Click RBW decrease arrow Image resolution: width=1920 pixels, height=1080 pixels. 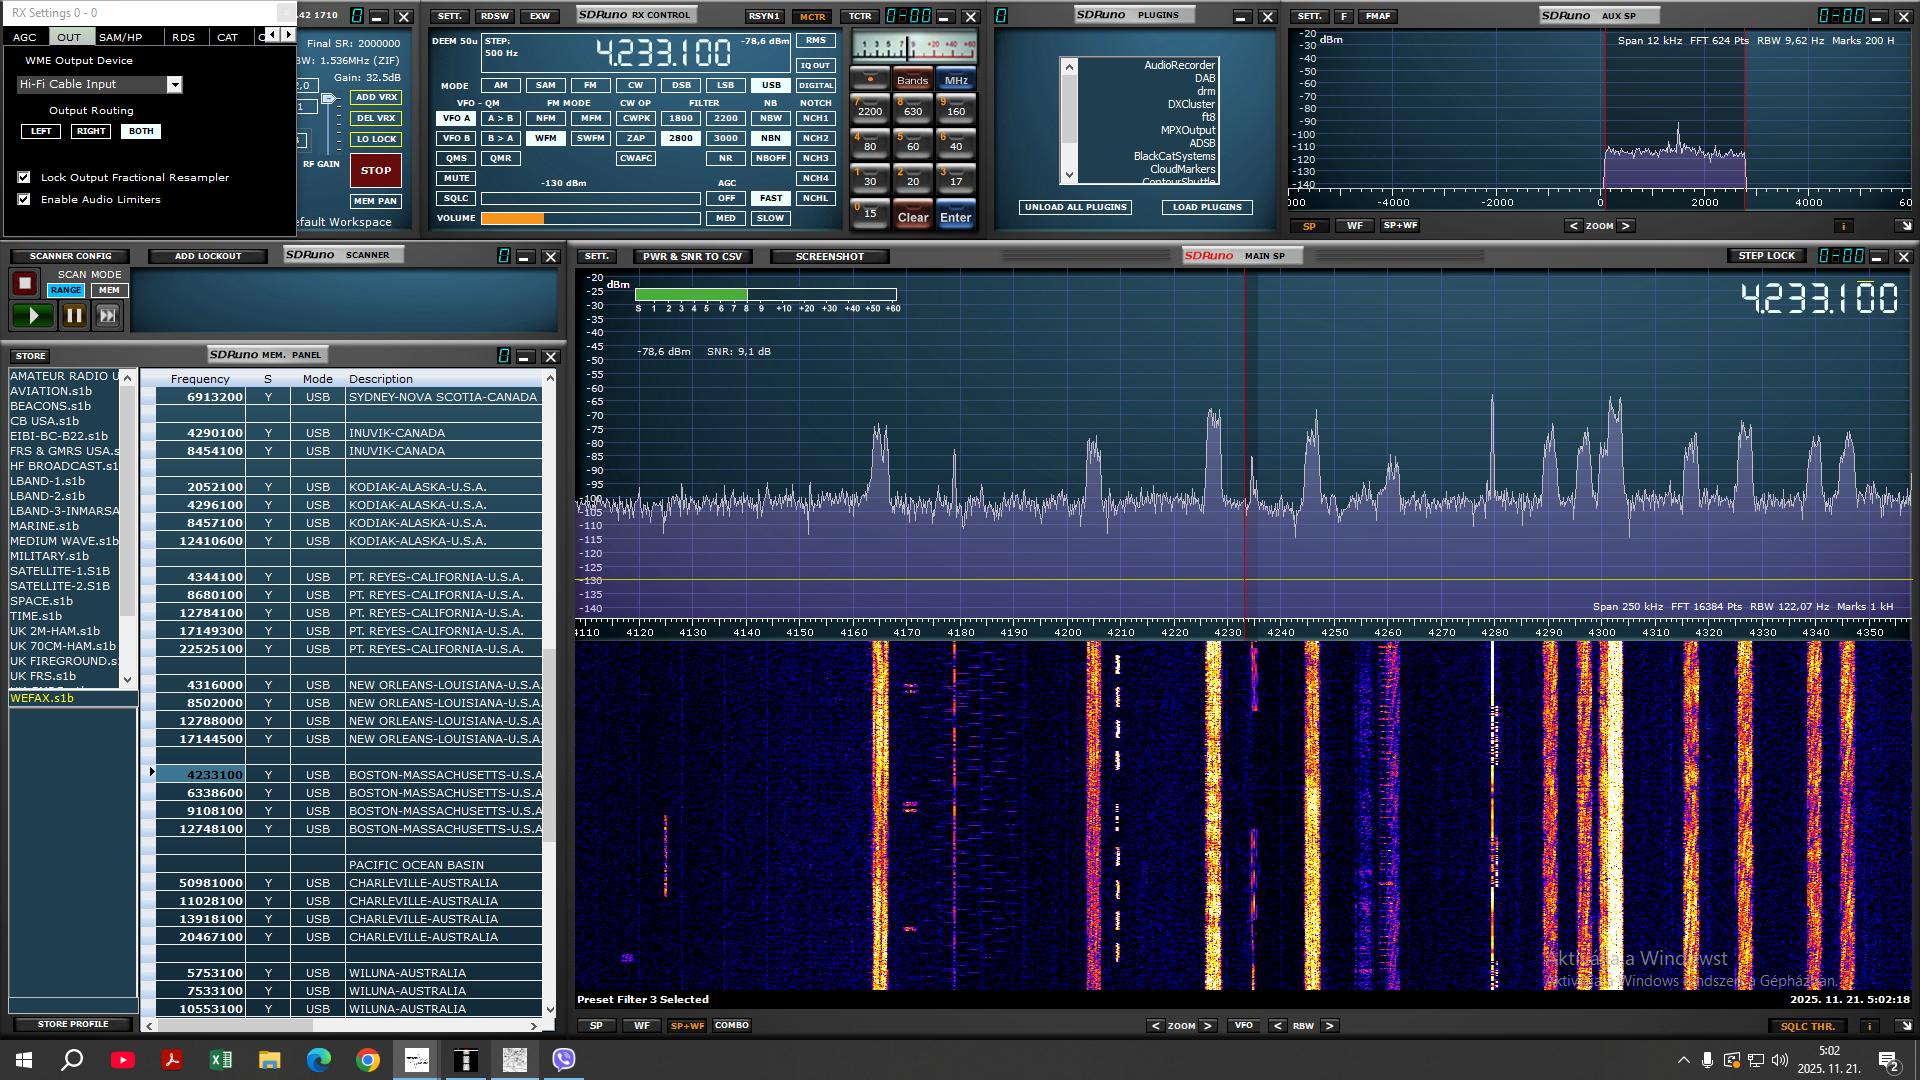(x=1277, y=1026)
